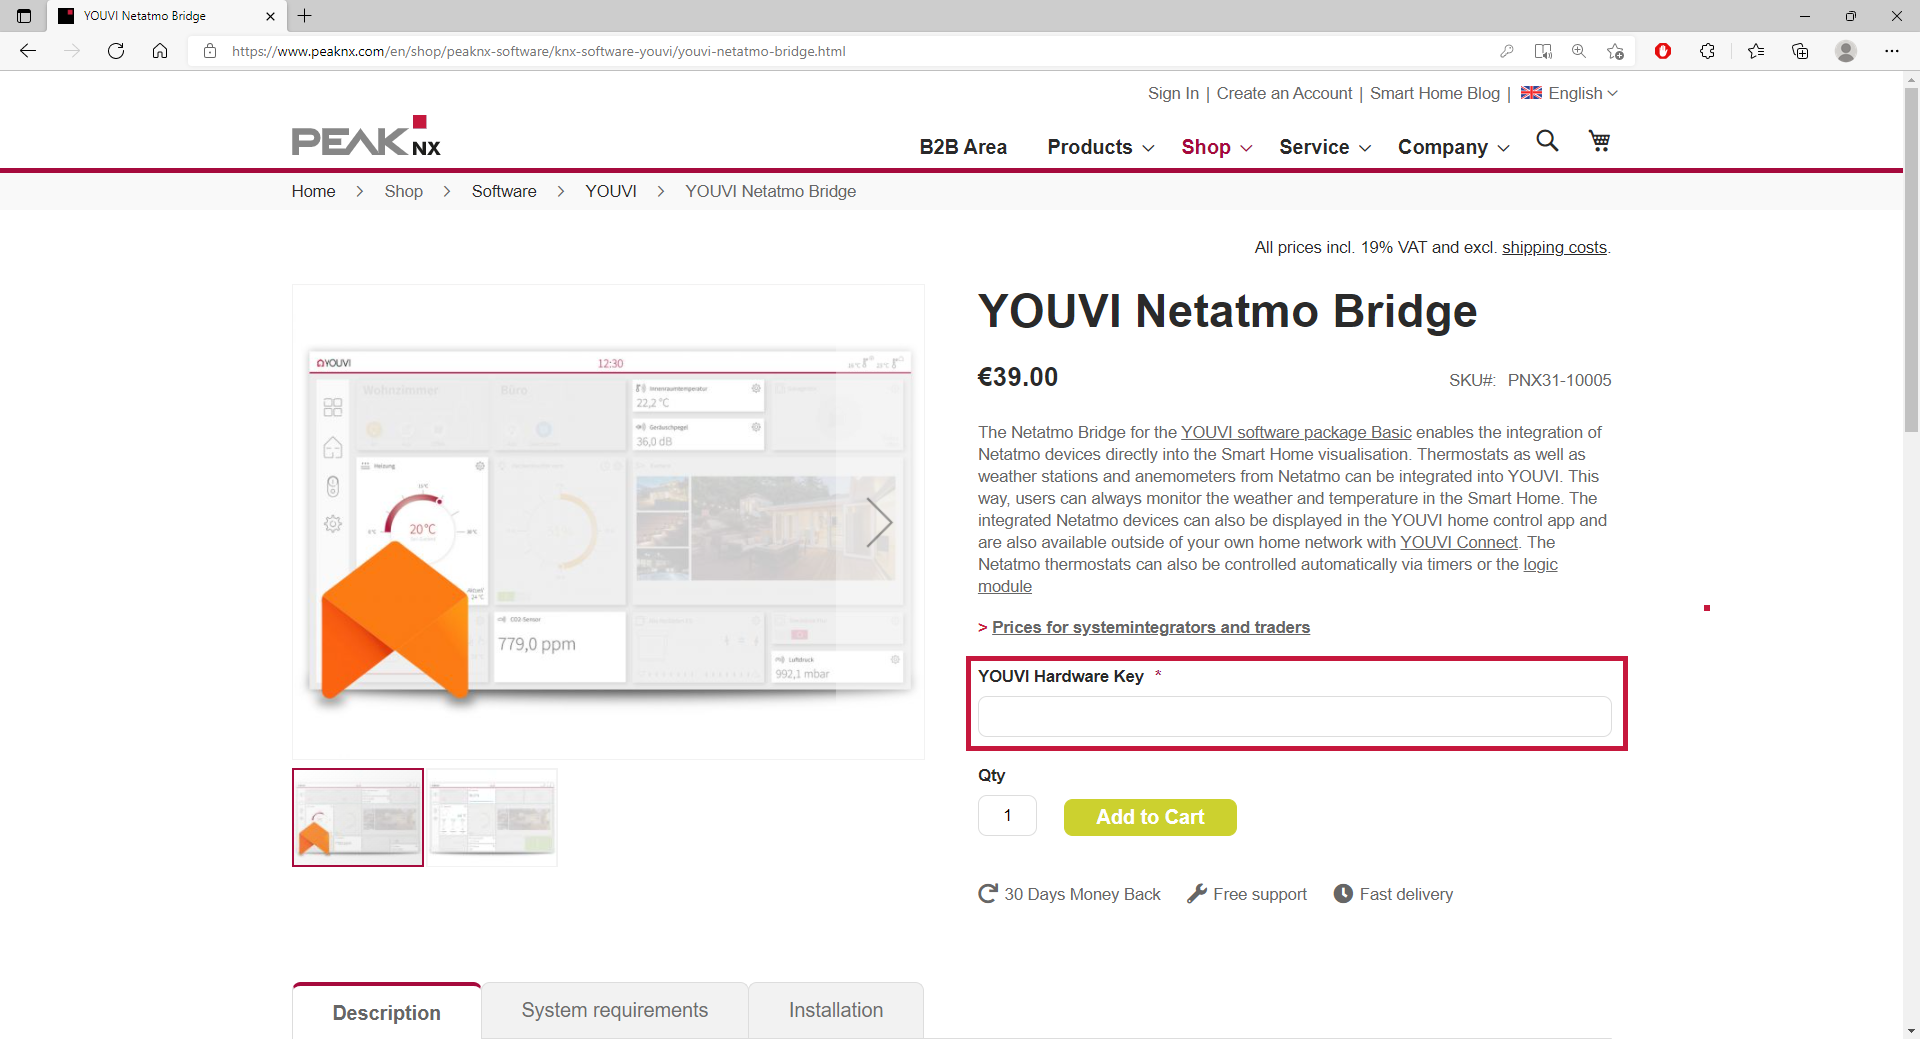The image size is (1920, 1039).
Task: Open the site search magnifier icon
Action: tap(1547, 141)
